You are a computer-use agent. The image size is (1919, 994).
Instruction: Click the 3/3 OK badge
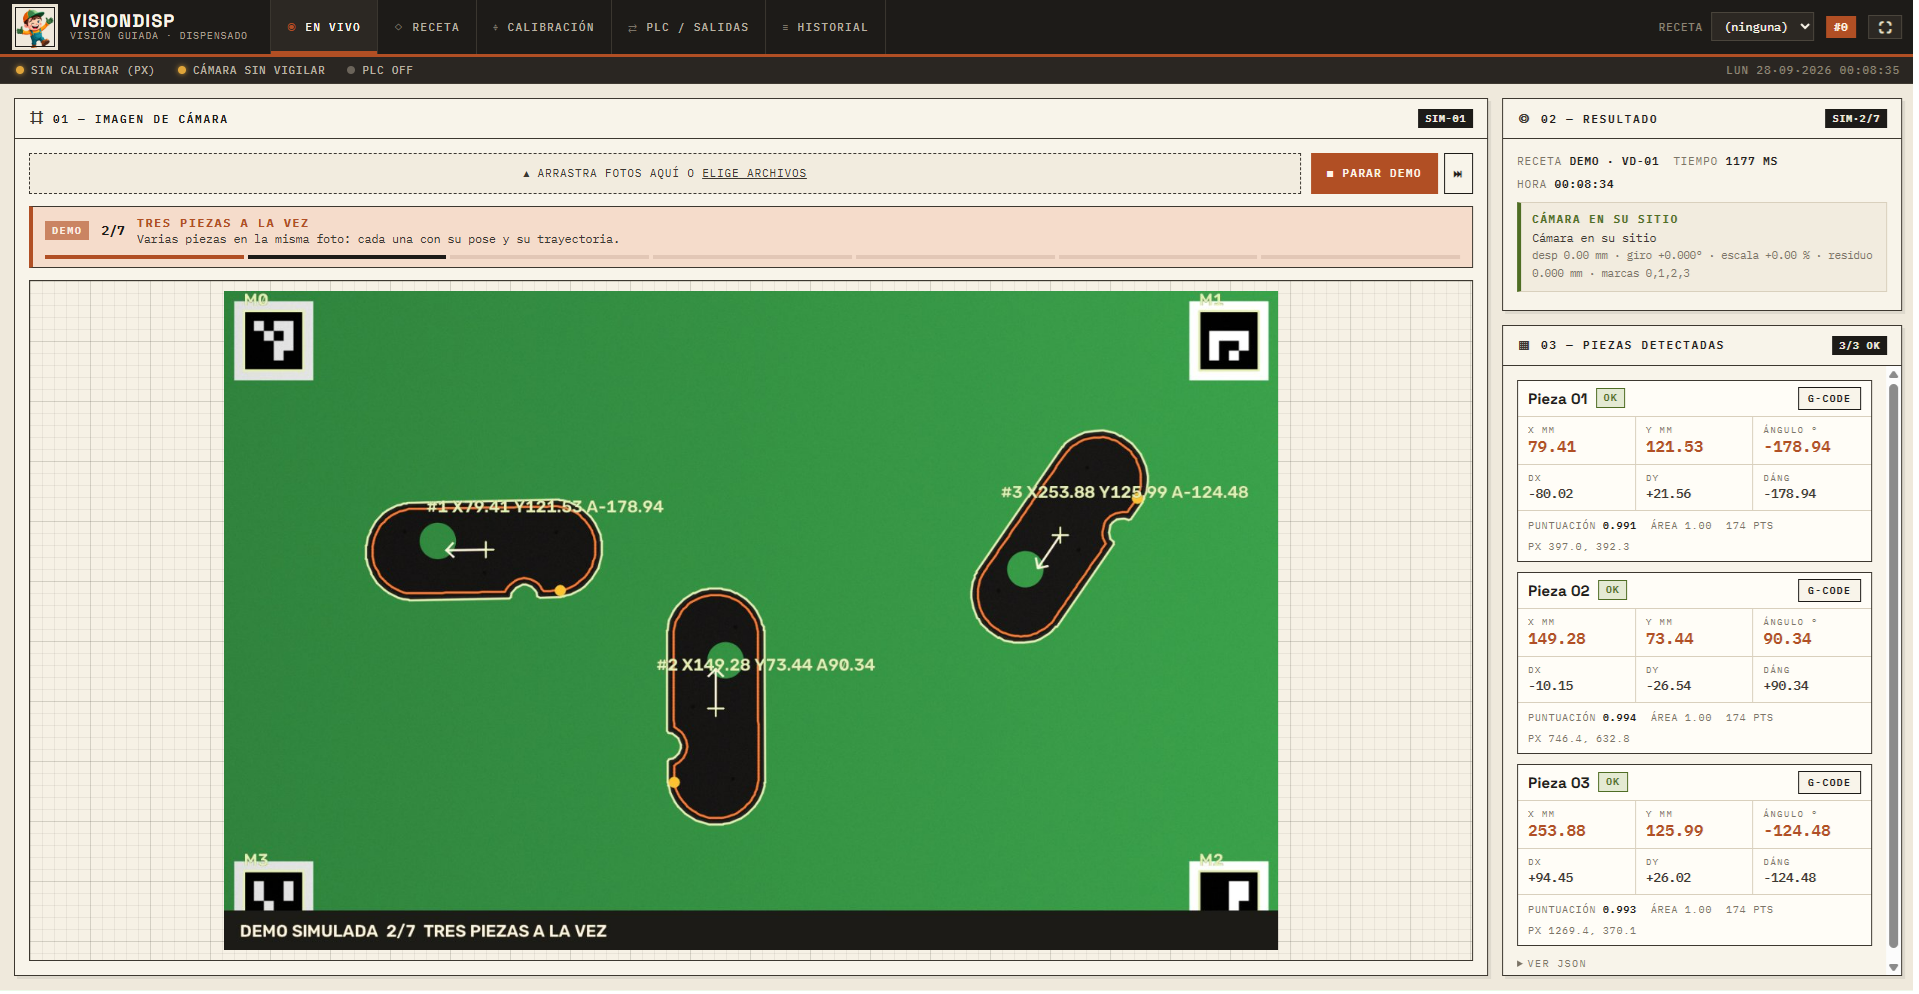pyautogui.click(x=1860, y=345)
